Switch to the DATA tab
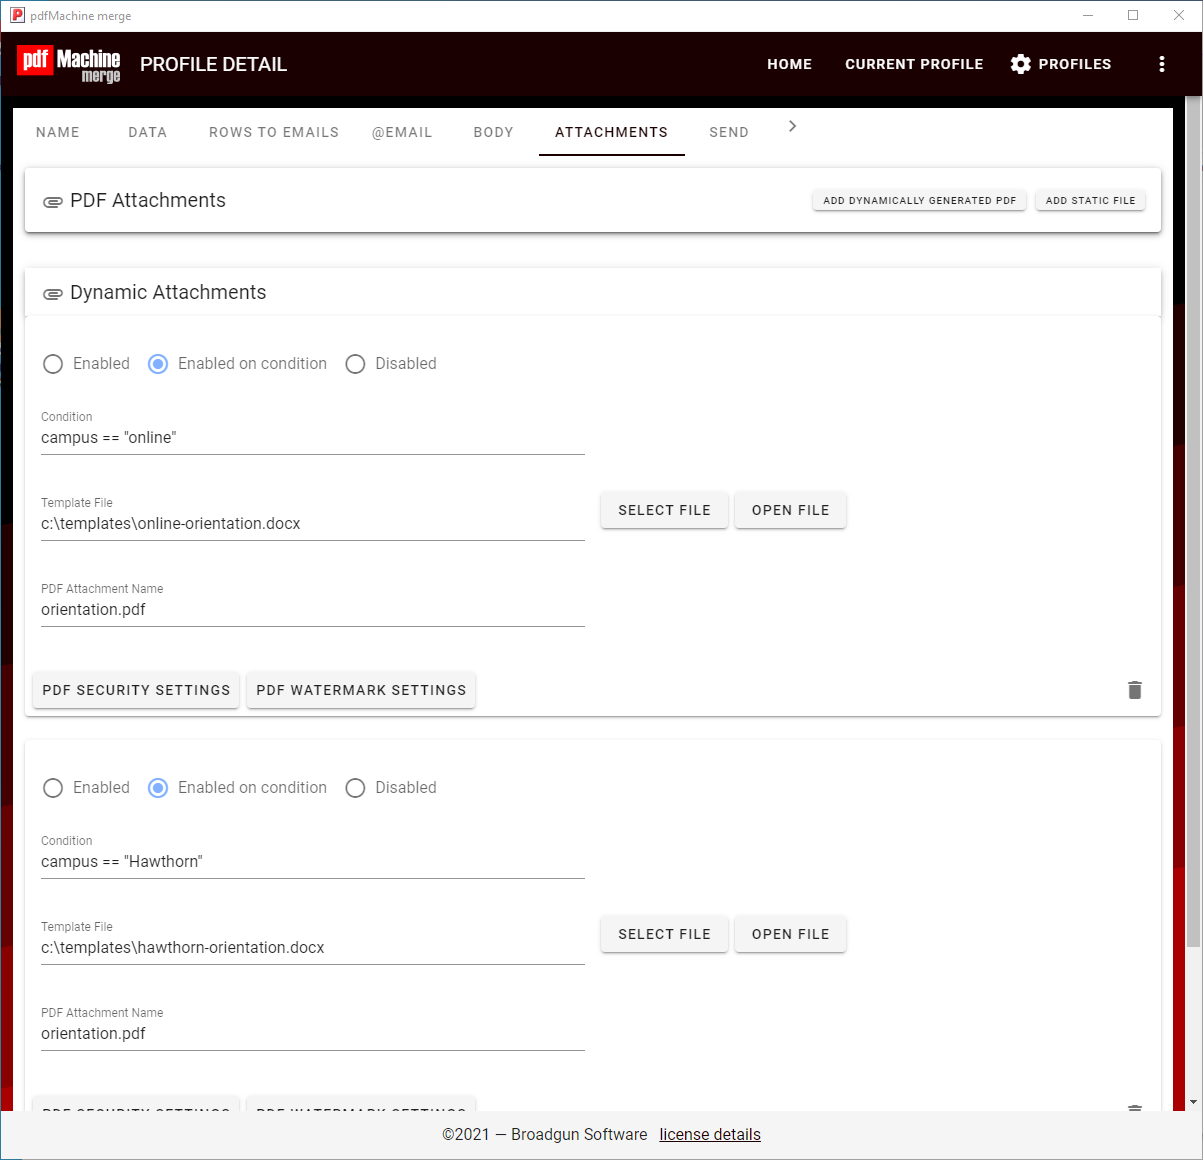Image resolution: width=1203 pixels, height=1160 pixels. tap(148, 132)
